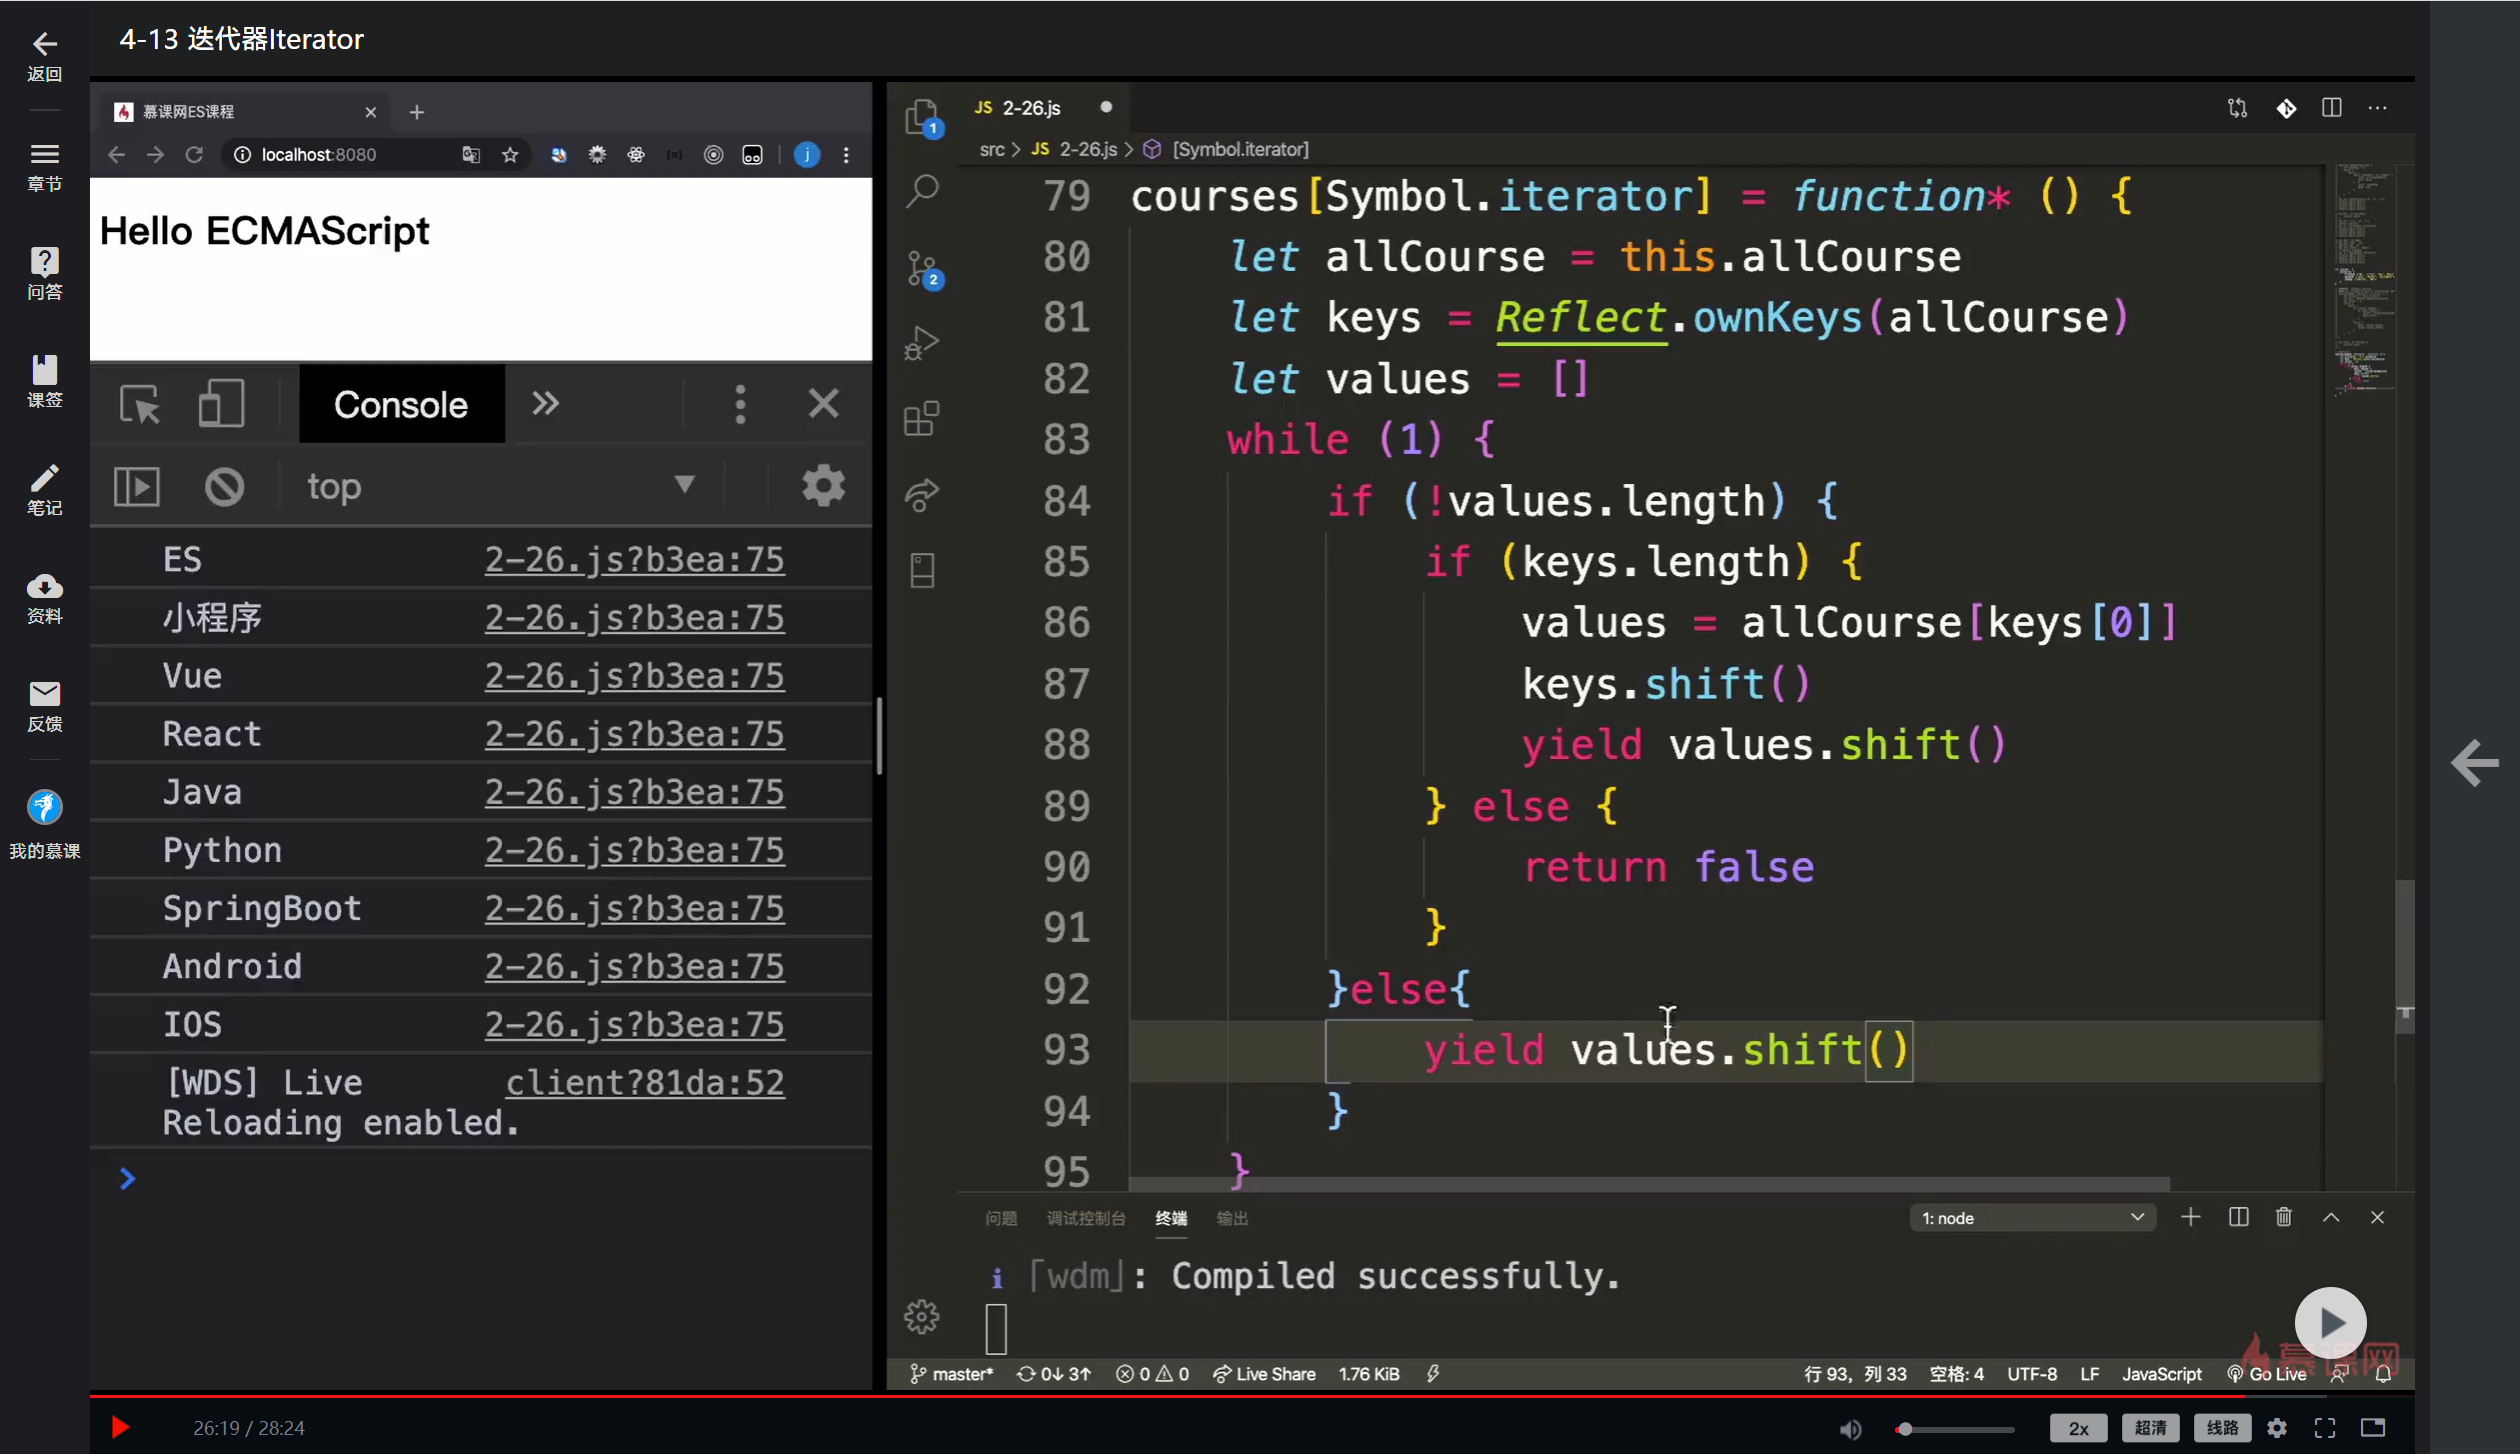Toggle the console sidebar panel

(137, 487)
